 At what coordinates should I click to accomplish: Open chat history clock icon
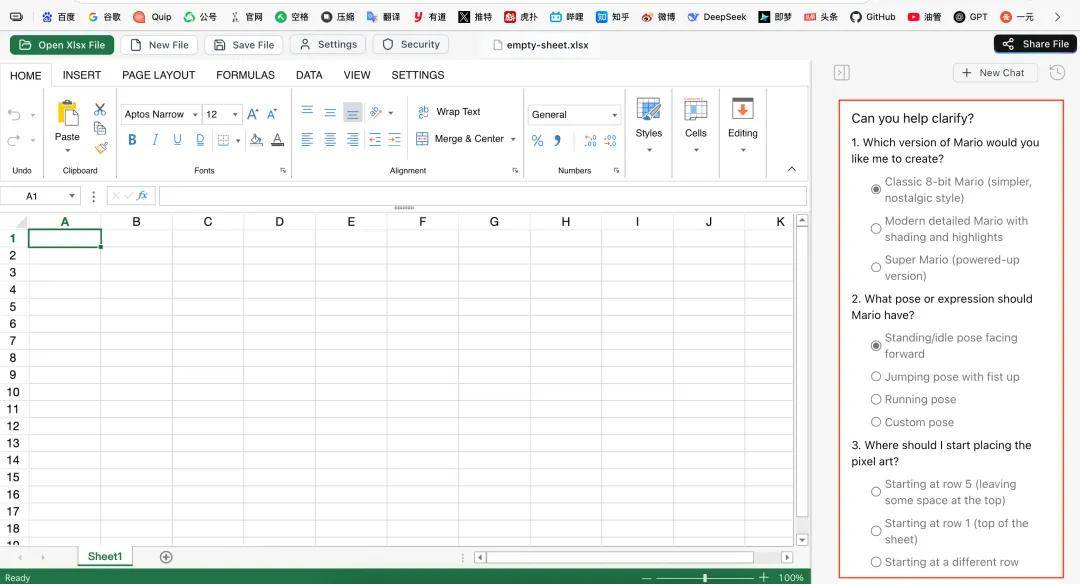(1057, 72)
